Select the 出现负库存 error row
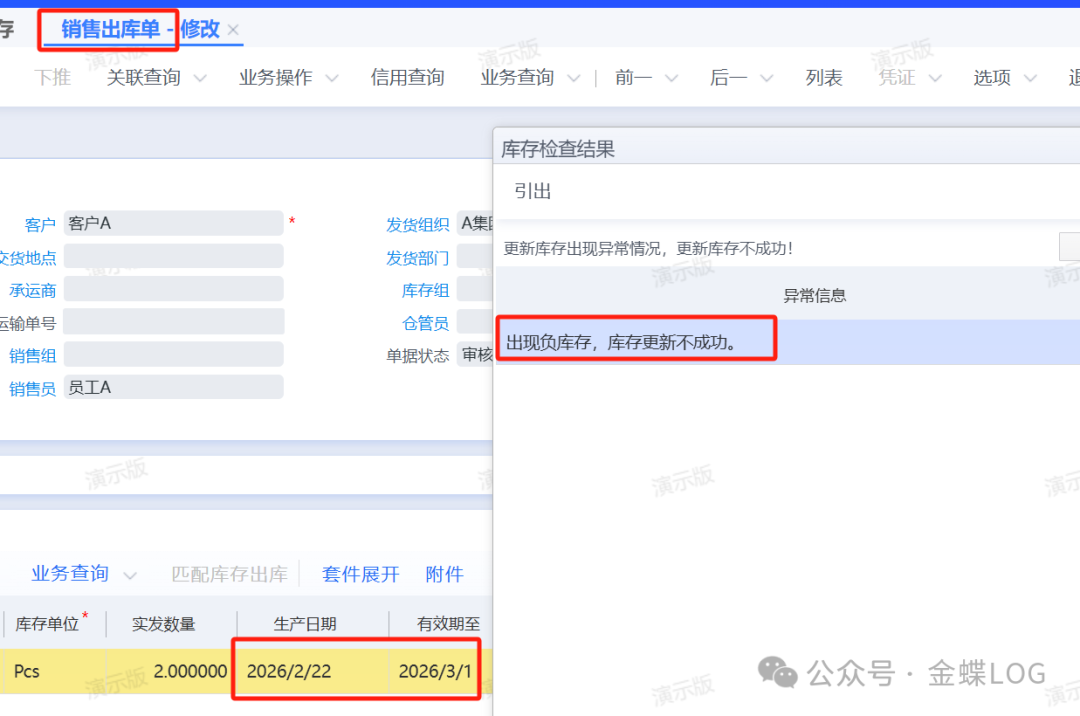The width and height of the screenshot is (1080, 716). coord(636,343)
